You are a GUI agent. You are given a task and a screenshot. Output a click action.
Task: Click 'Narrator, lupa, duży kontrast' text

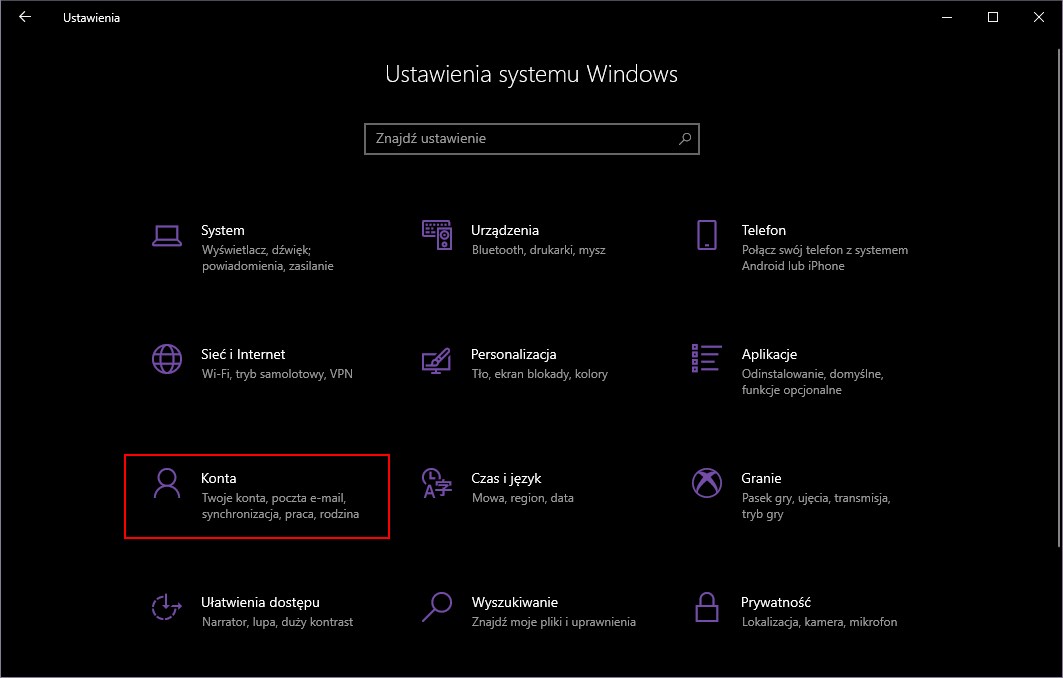click(277, 622)
